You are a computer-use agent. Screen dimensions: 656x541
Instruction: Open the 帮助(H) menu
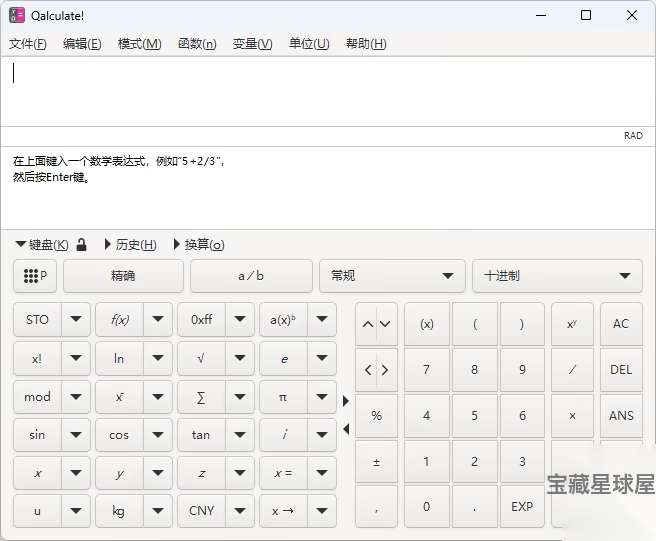[366, 44]
